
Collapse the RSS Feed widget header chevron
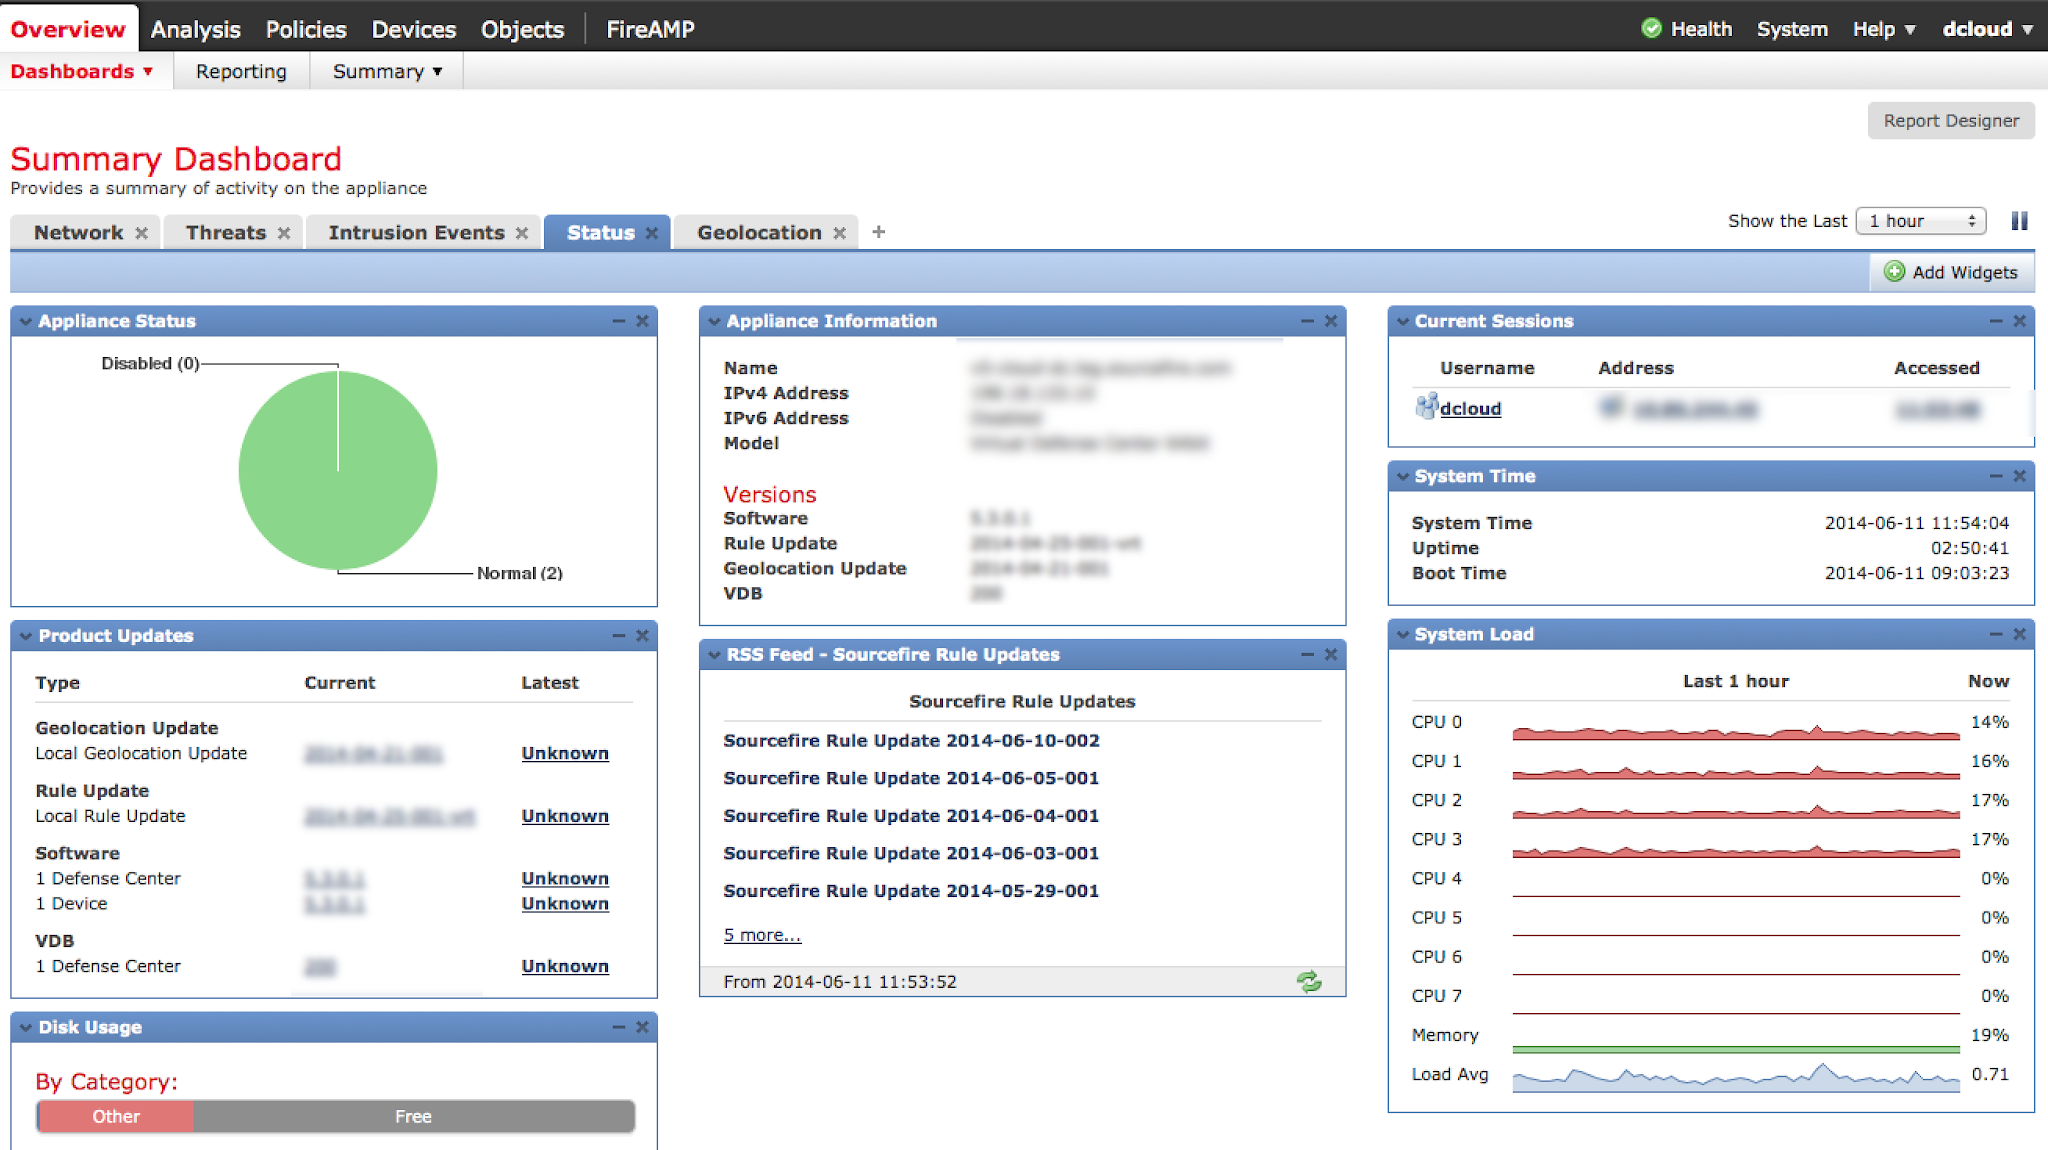click(712, 655)
